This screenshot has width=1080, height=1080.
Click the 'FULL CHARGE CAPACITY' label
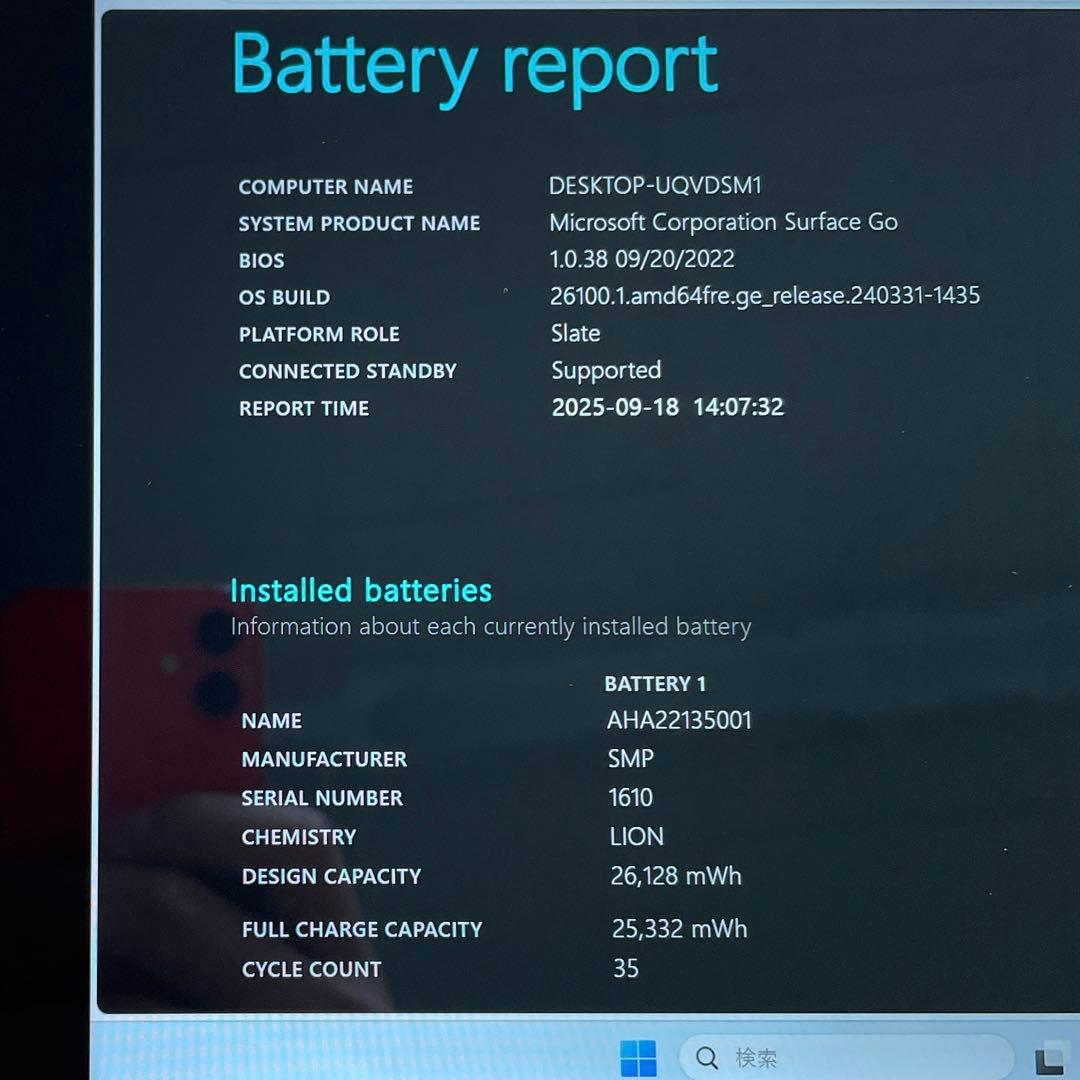[362, 930]
